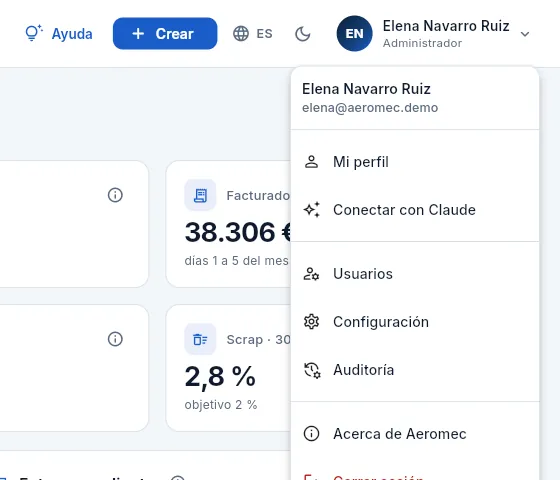Click the user-gear icon beside Usuarios
Screen dimensions: 560x480
(x=311, y=274)
